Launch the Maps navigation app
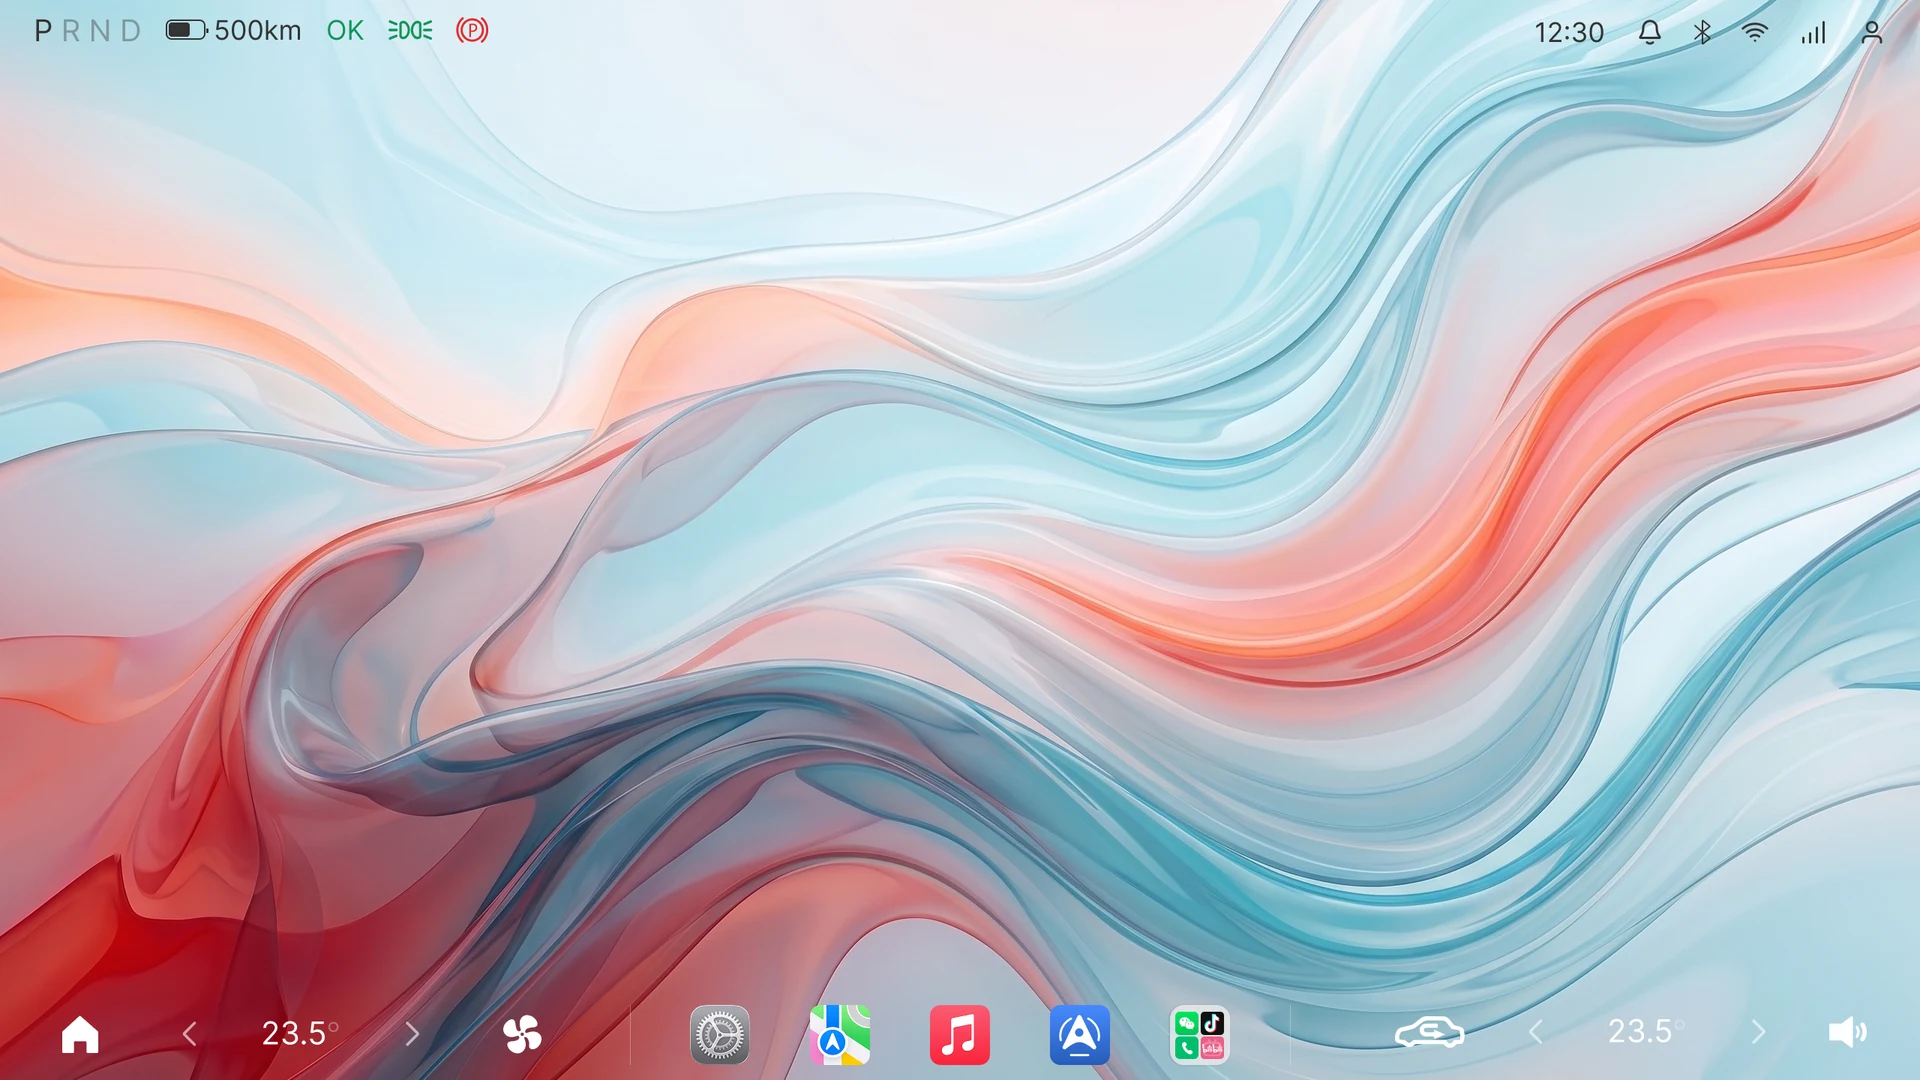1920x1080 pixels. click(840, 1034)
